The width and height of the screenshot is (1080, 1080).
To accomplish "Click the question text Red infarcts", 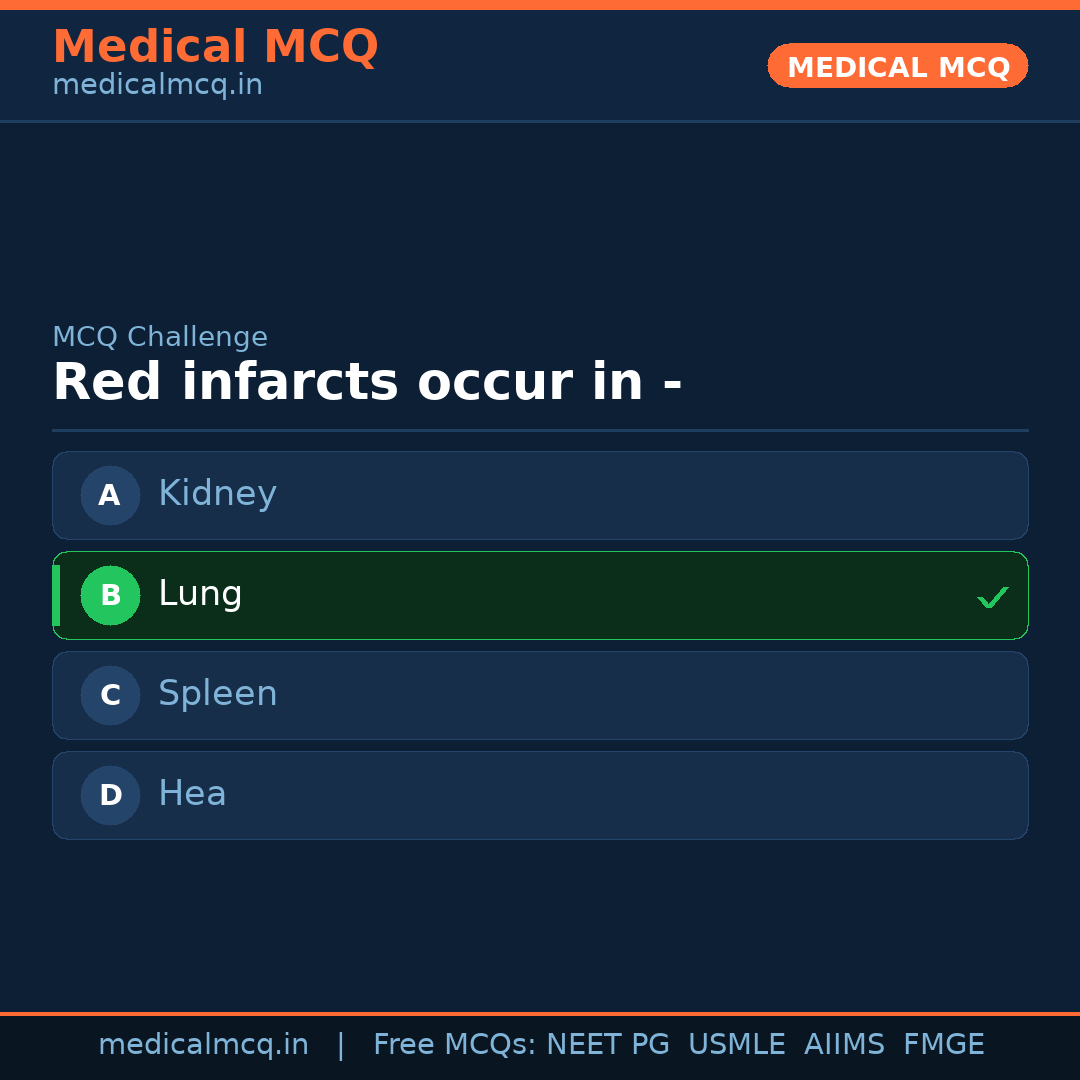I will click(367, 382).
